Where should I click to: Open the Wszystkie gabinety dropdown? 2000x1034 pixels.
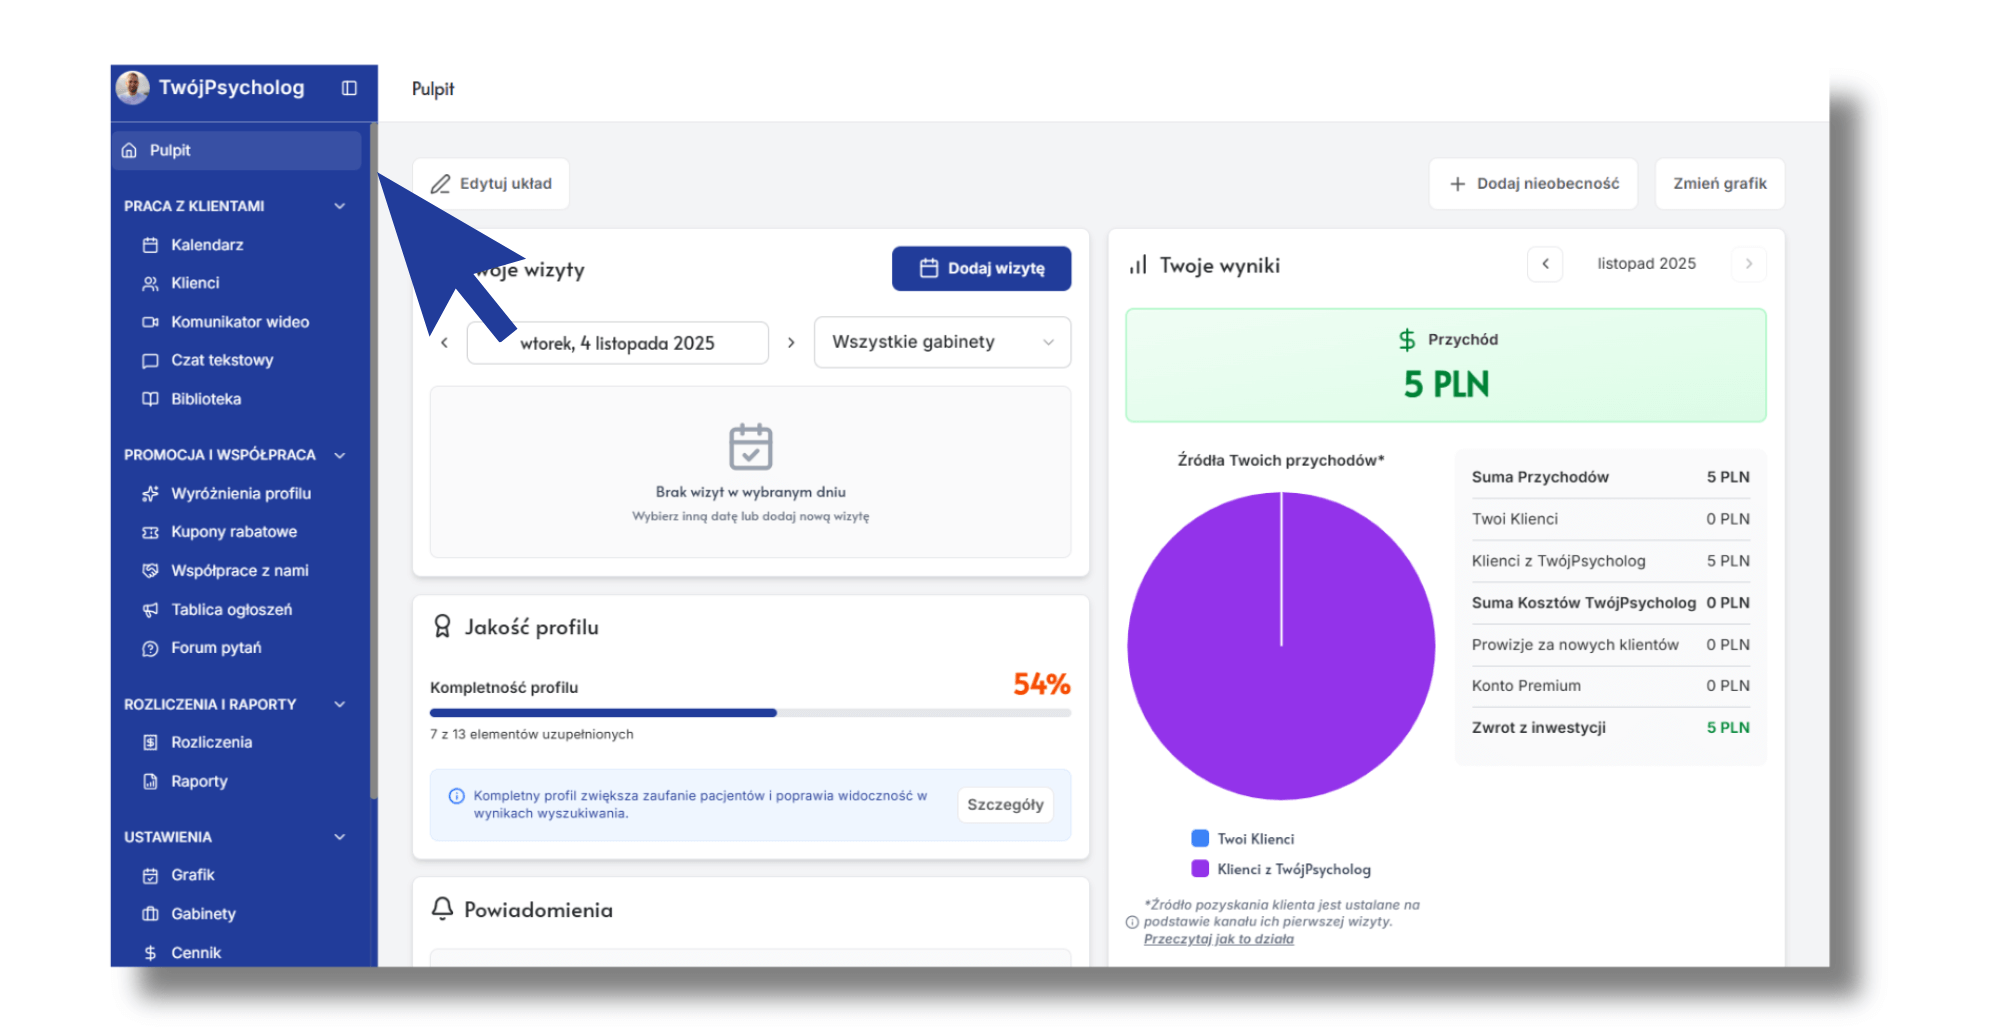coord(942,342)
